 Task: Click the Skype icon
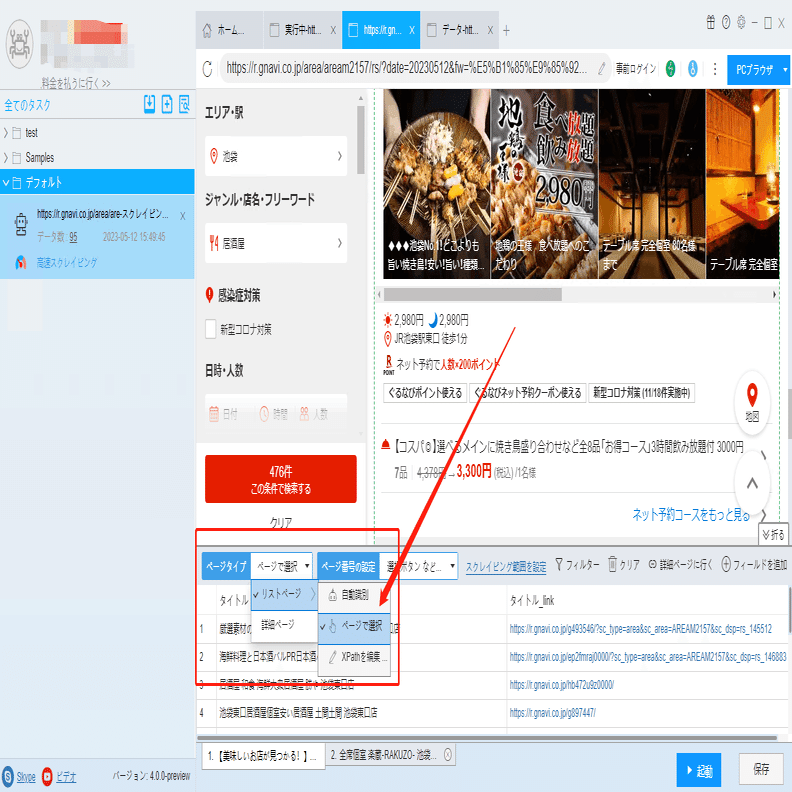(8, 775)
